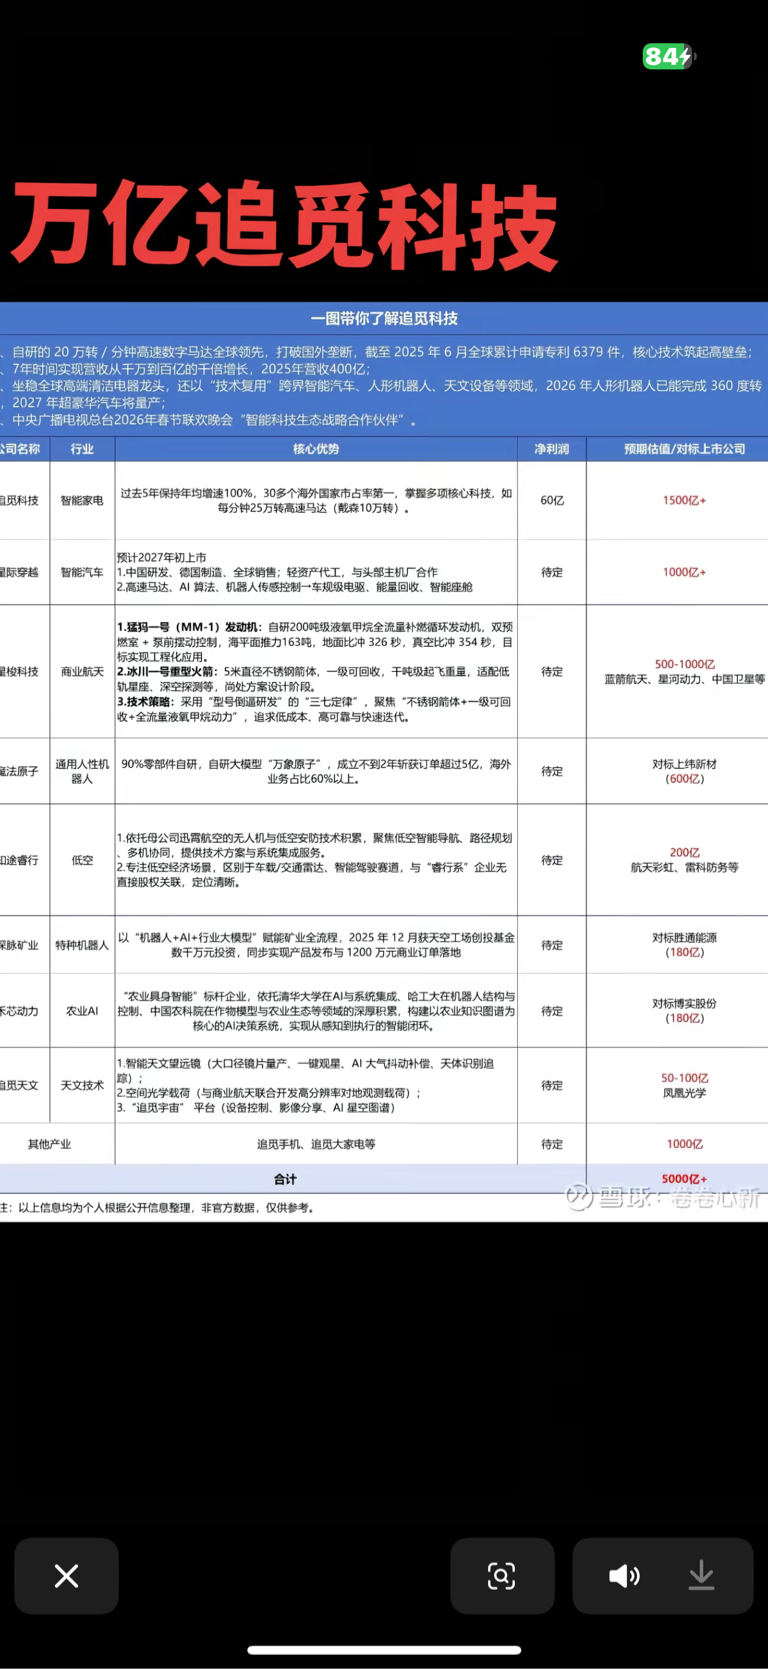
Task: Tap the 1000亿 valuation in 其他产业 row
Action: click(685, 1144)
